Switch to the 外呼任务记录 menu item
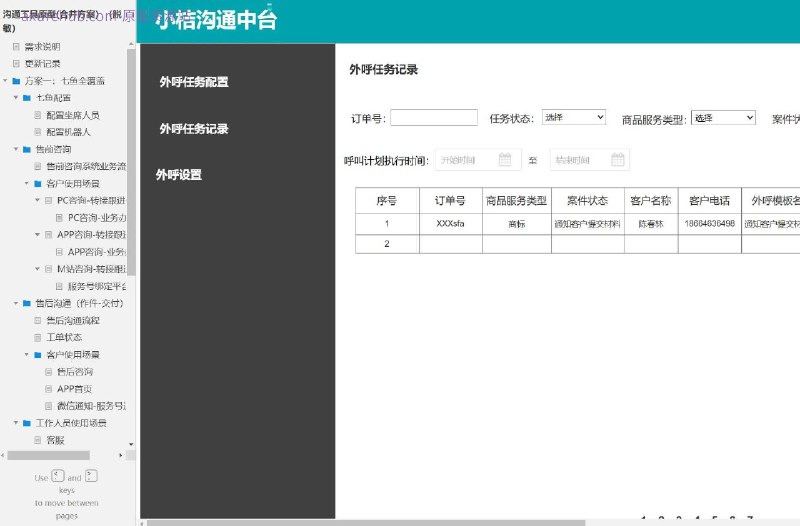This screenshot has width=800, height=526. point(194,129)
